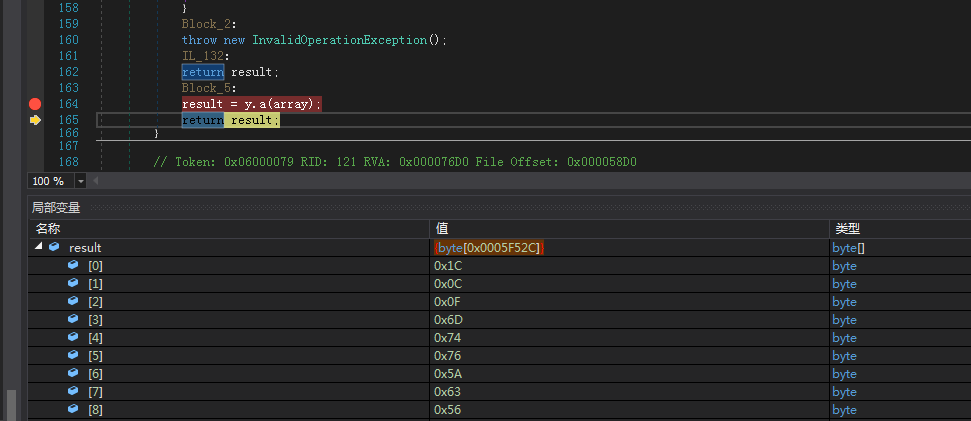Select the 局部变量 panel title
The width and height of the screenshot is (971, 421).
point(56,208)
